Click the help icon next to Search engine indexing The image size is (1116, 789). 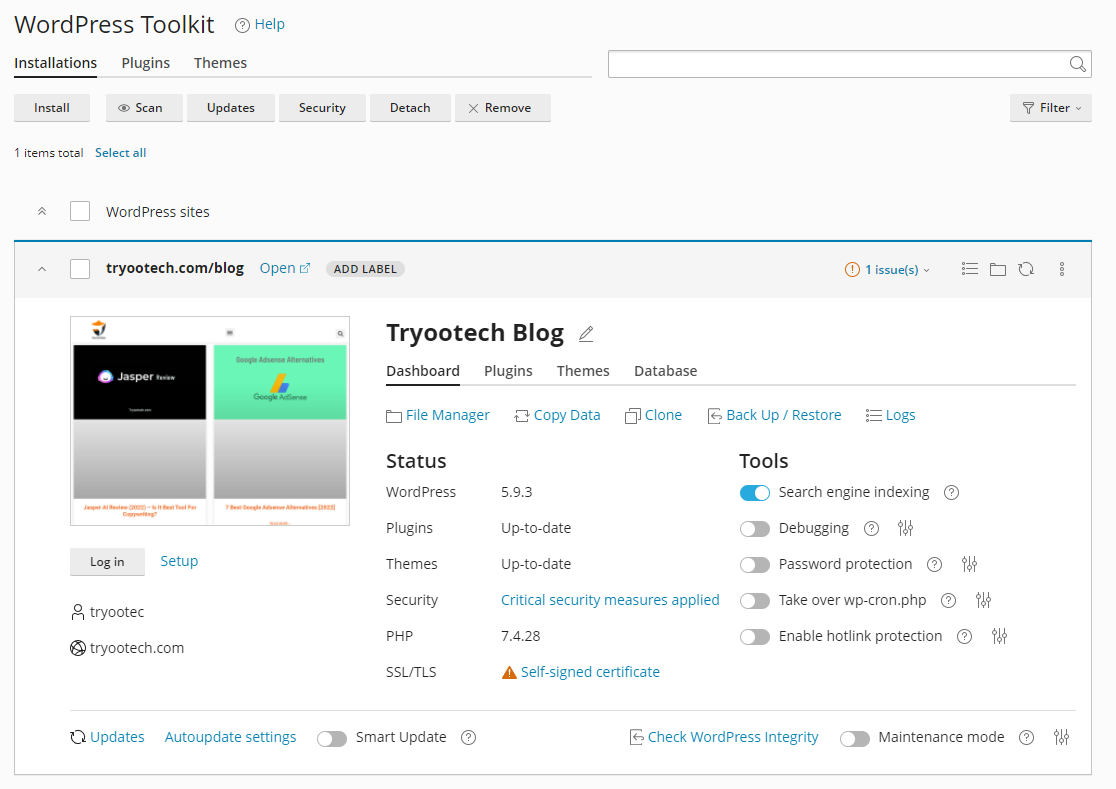point(951,492)
